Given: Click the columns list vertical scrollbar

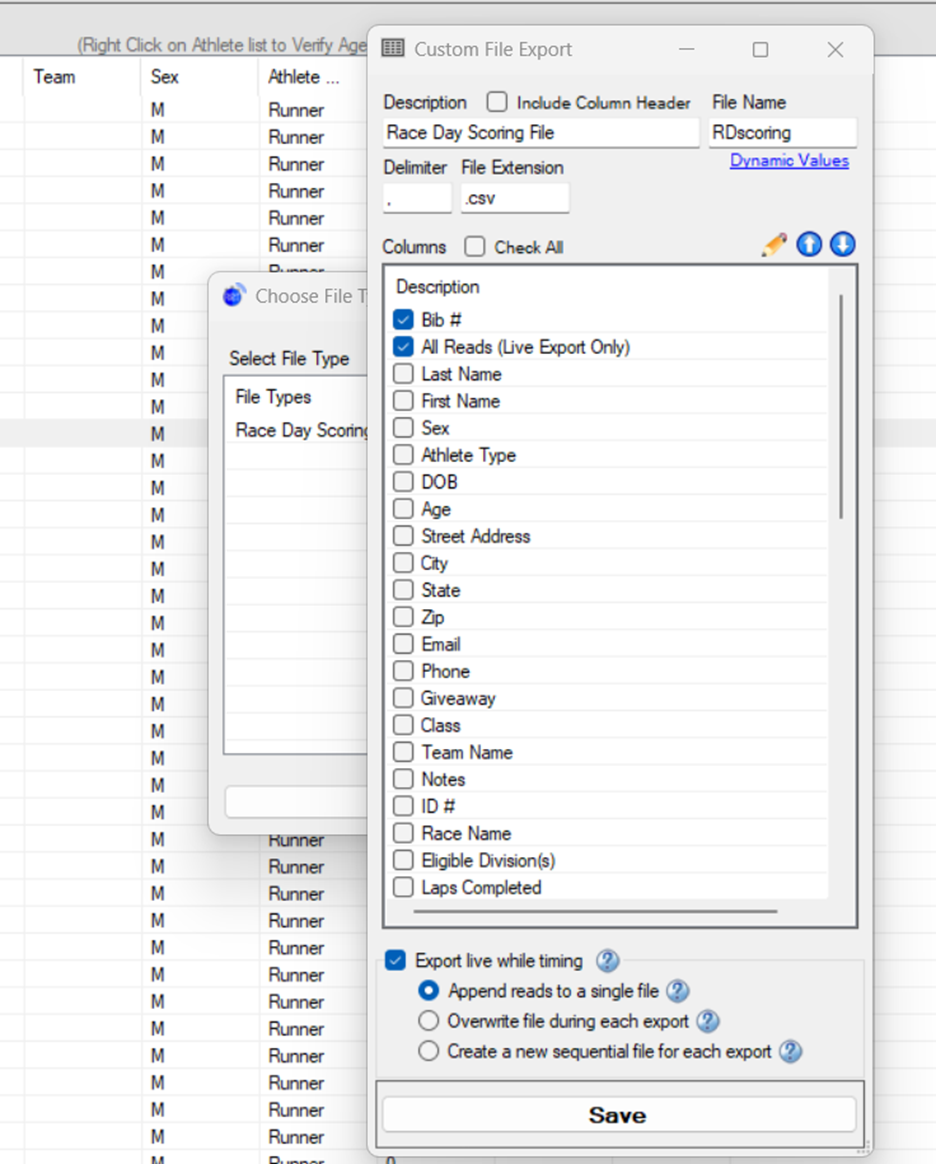Looking at the screenshot, I should point(841,407).
